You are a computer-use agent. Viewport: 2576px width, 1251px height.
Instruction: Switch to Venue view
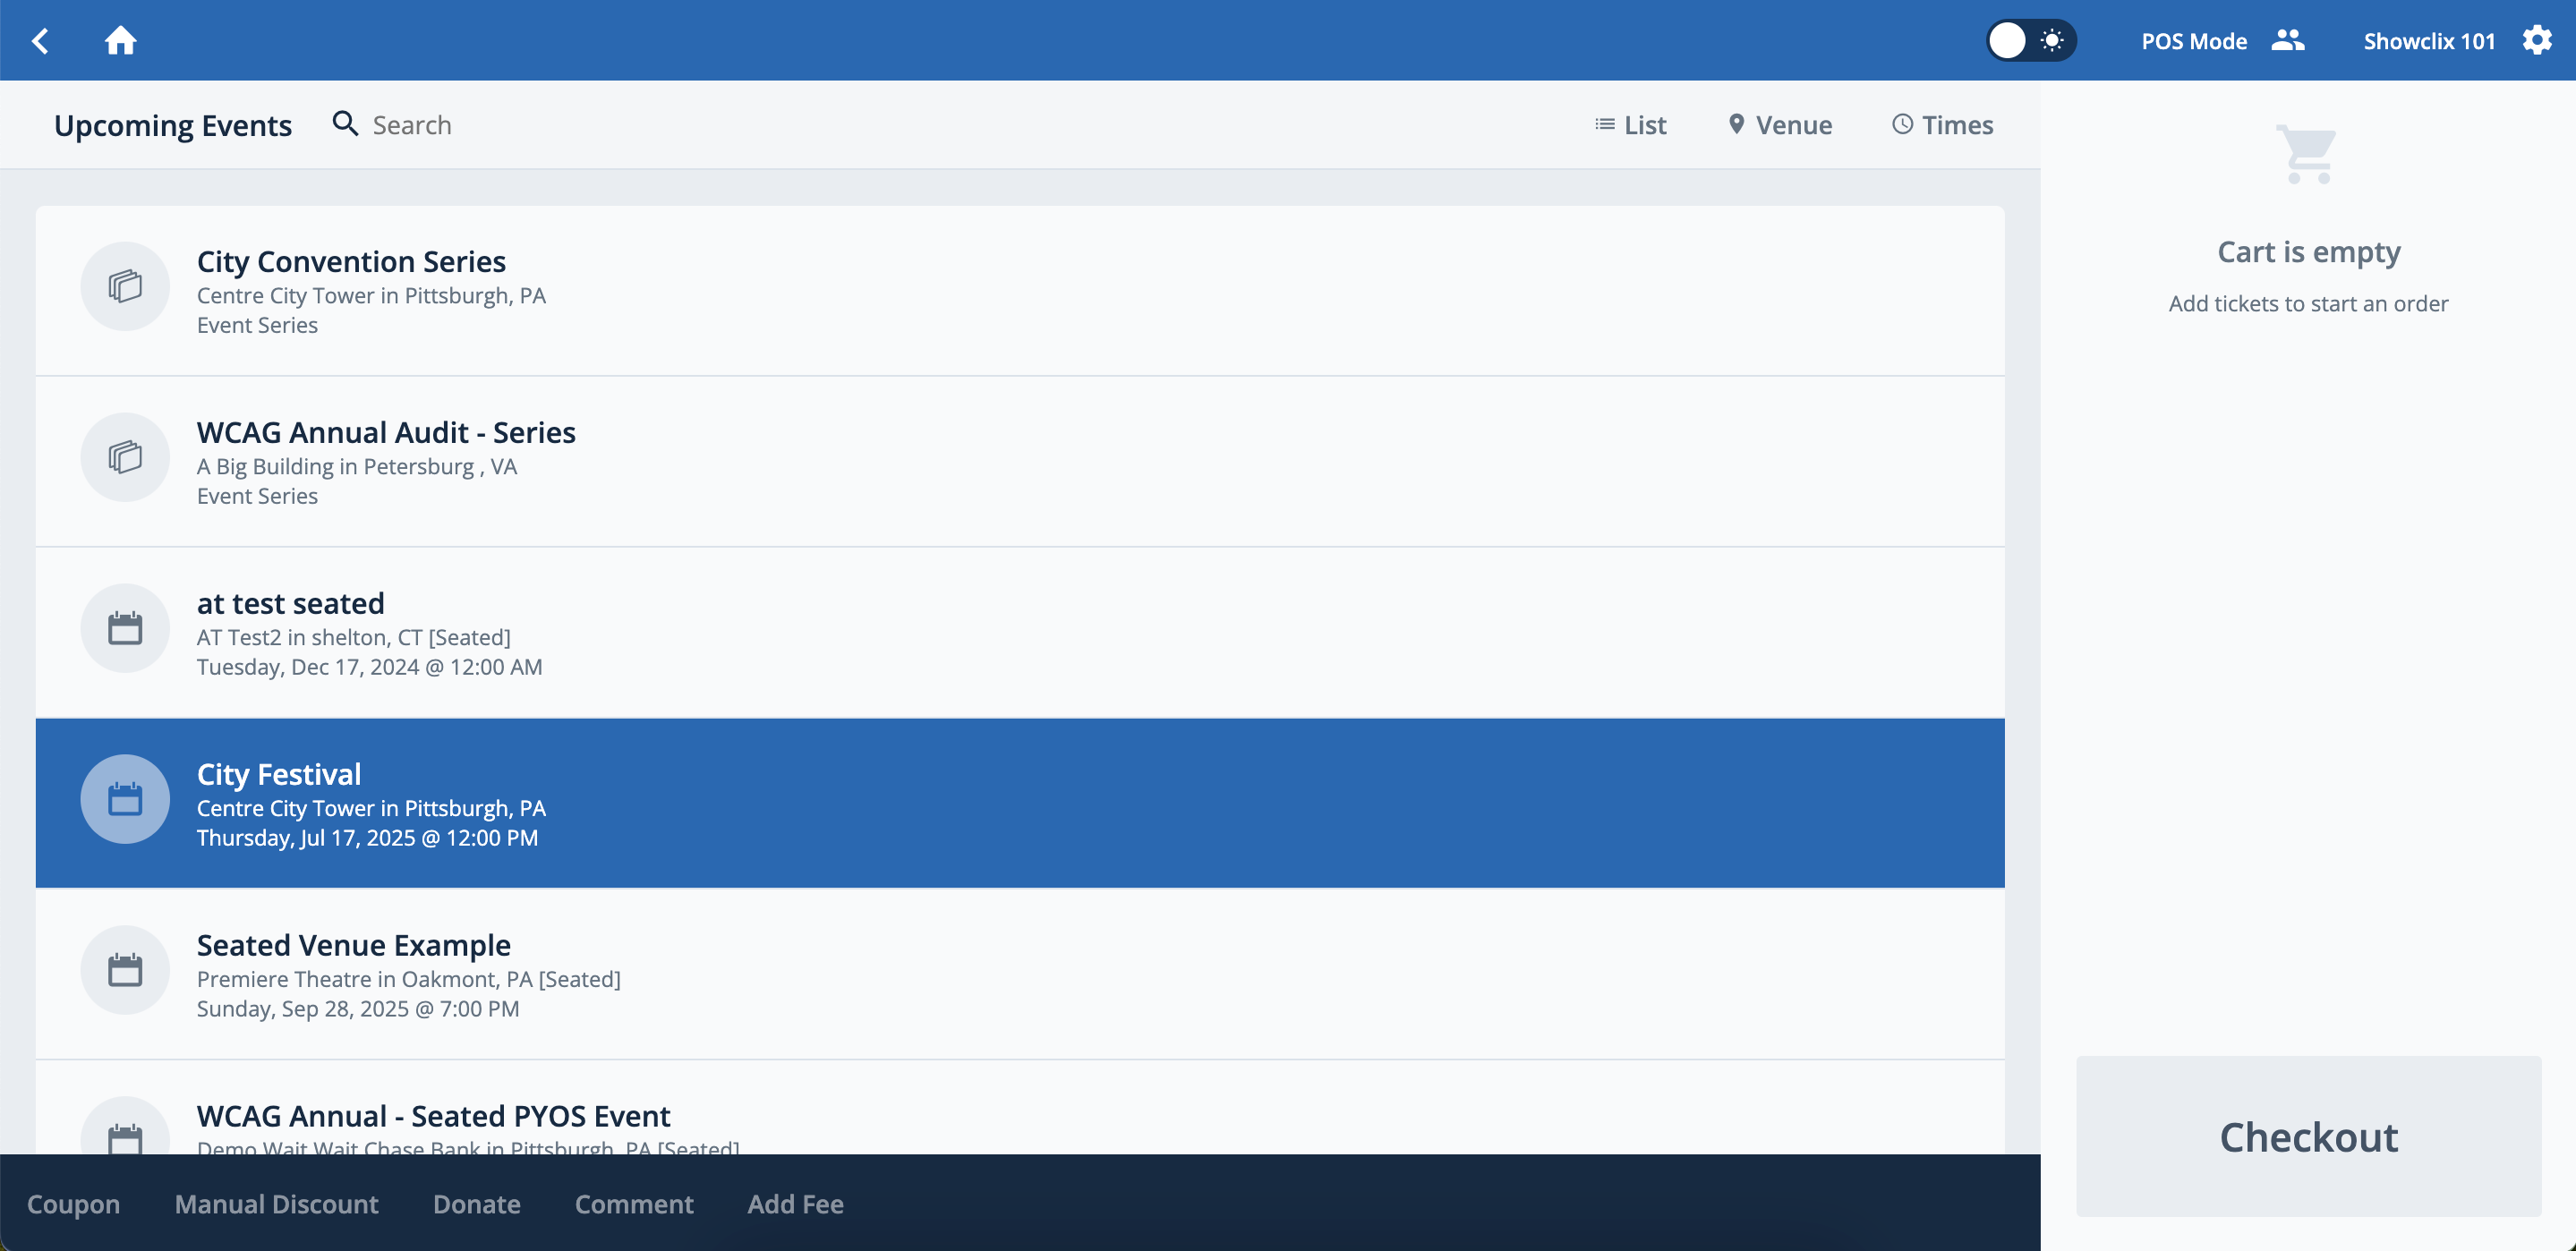(x=1780, y=125)
